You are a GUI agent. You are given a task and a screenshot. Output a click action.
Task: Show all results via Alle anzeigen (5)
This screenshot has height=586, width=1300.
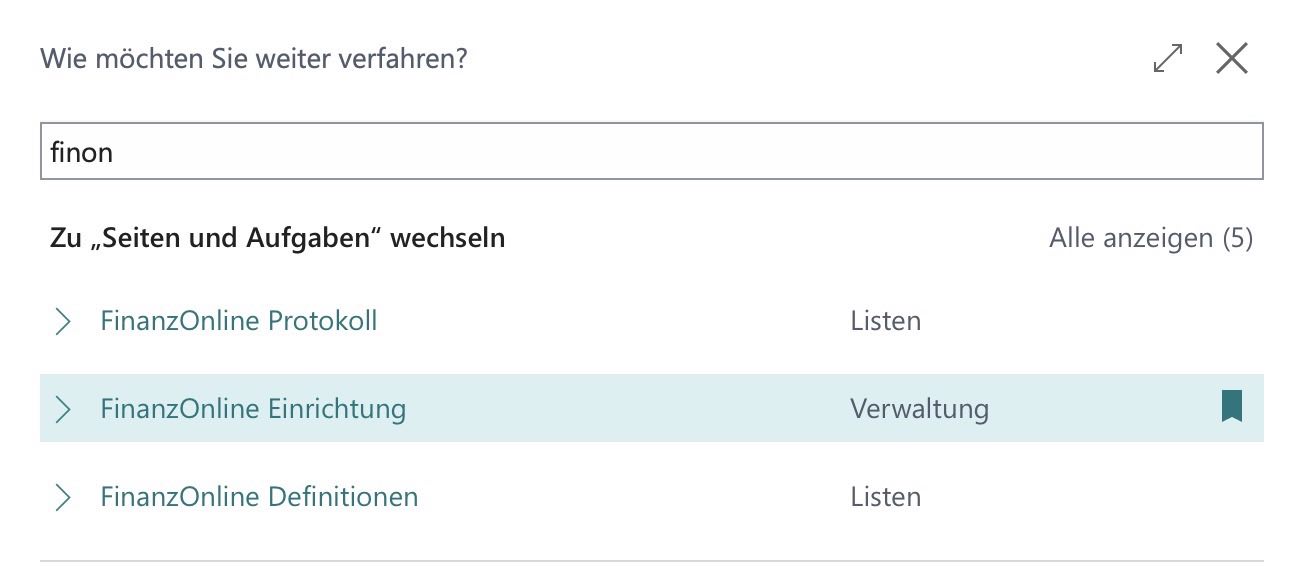(1151, 238)
